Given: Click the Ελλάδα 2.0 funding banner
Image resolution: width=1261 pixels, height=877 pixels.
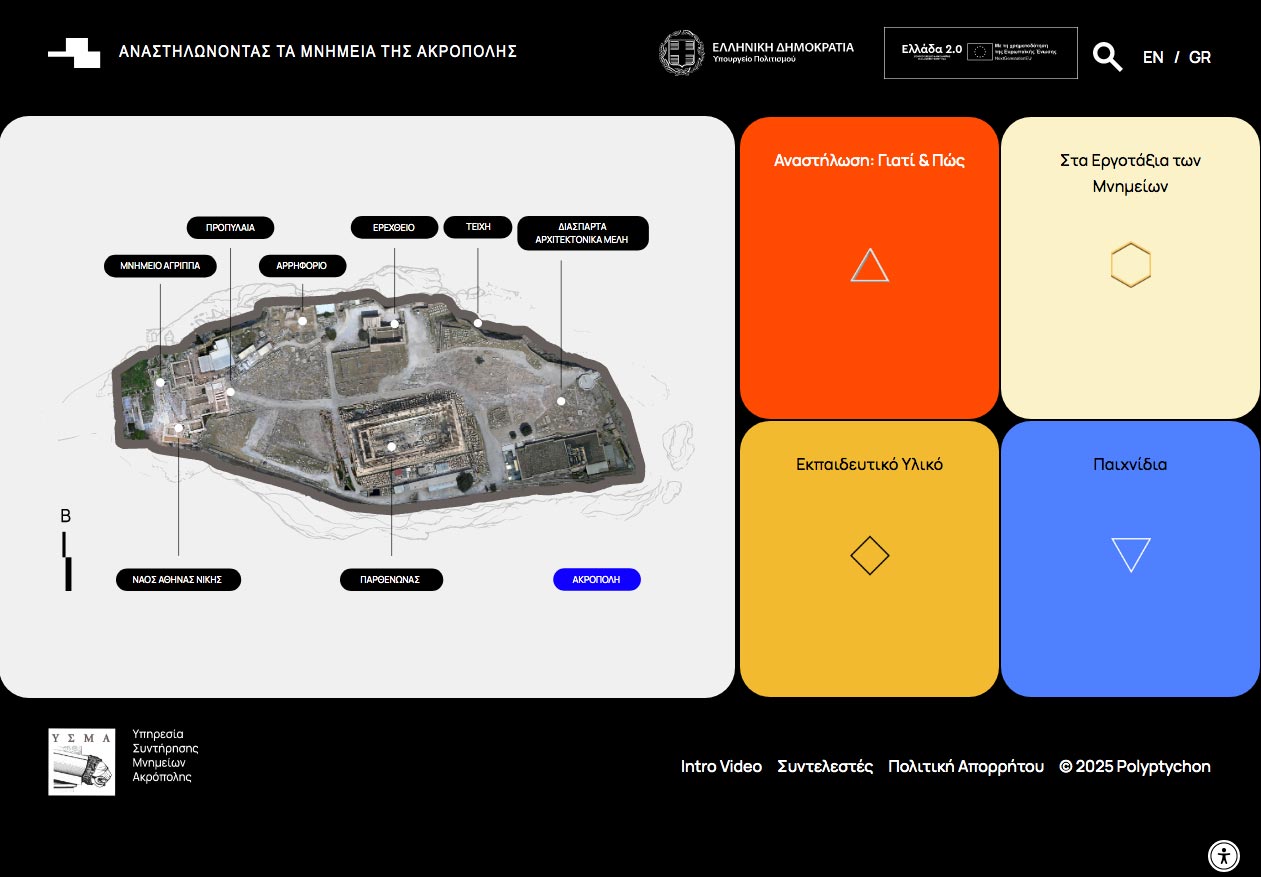Looking at the screenshot, I should pos(980,52).
